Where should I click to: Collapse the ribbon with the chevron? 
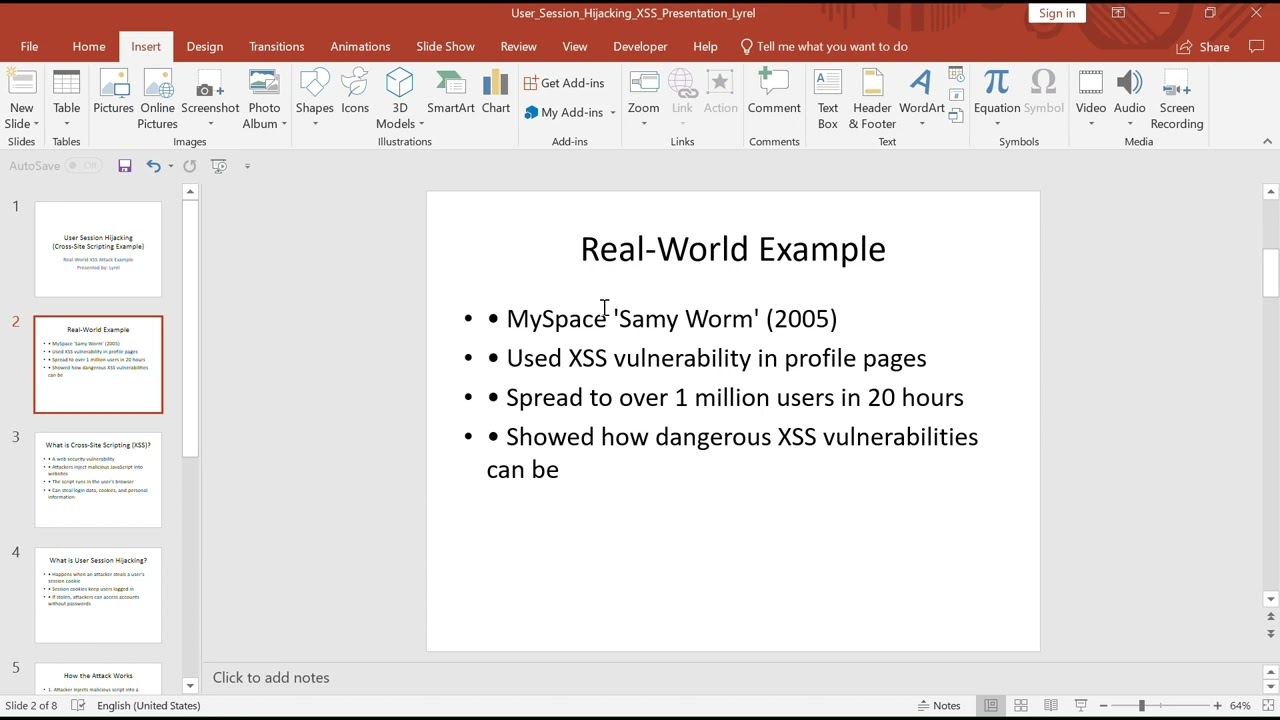(1267, 142)
